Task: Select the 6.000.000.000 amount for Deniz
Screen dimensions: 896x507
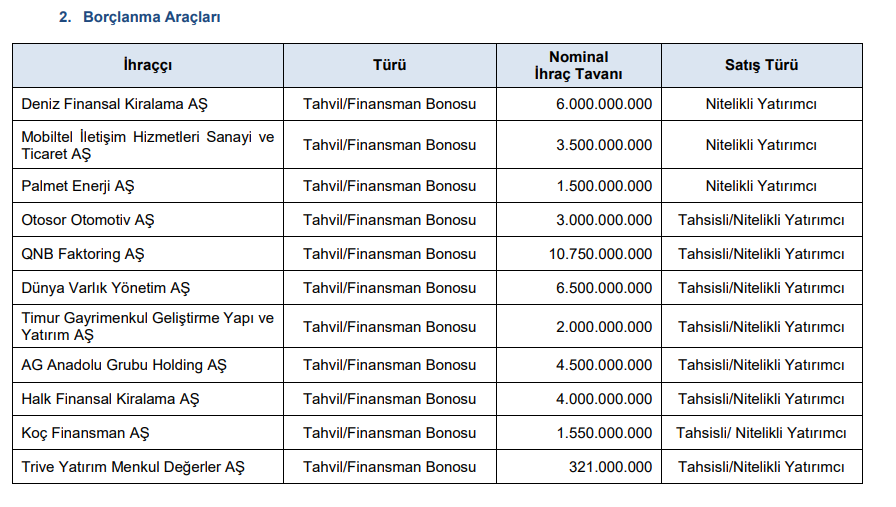Action: 604,104
